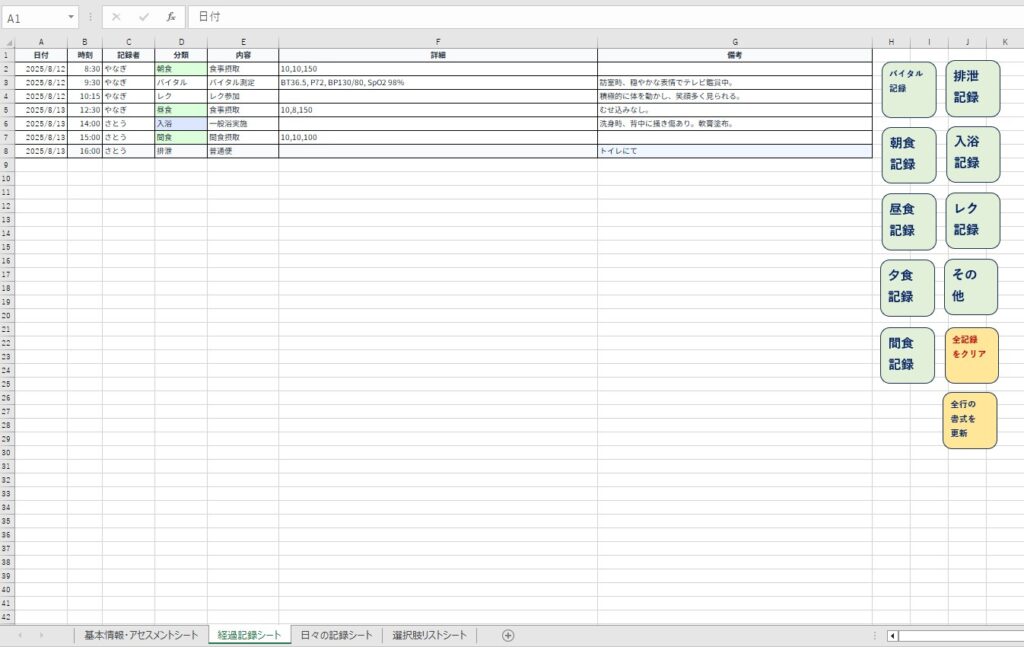Select column F header
Image resolution: width=1024 pixels, height=647 pixels.
click(438, 42)
